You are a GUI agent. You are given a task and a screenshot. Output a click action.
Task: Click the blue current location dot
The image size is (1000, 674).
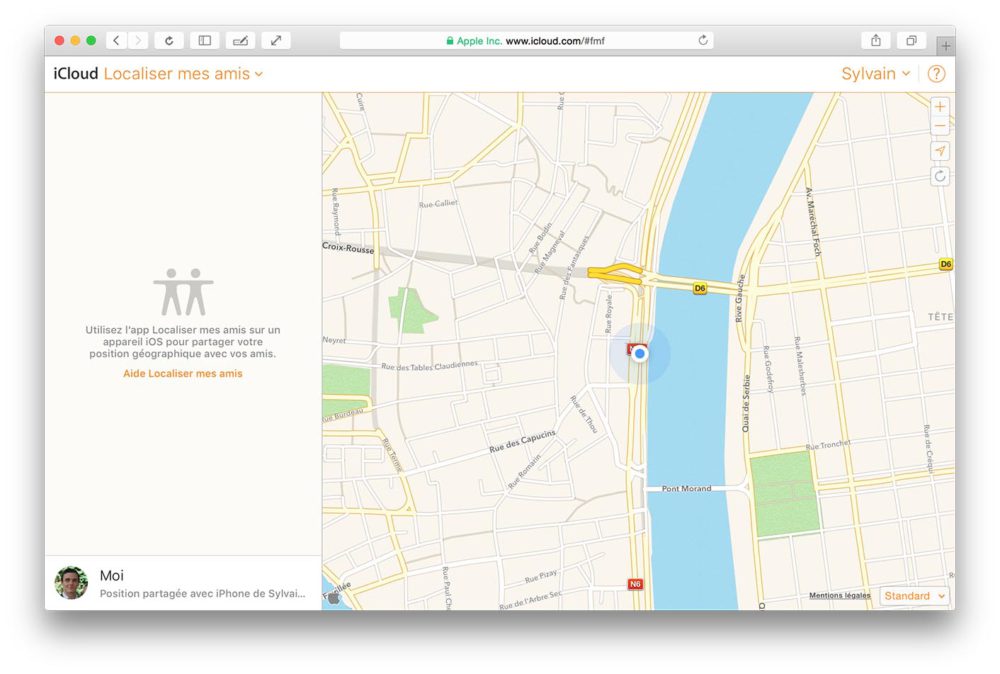click(x=640, y=353)
